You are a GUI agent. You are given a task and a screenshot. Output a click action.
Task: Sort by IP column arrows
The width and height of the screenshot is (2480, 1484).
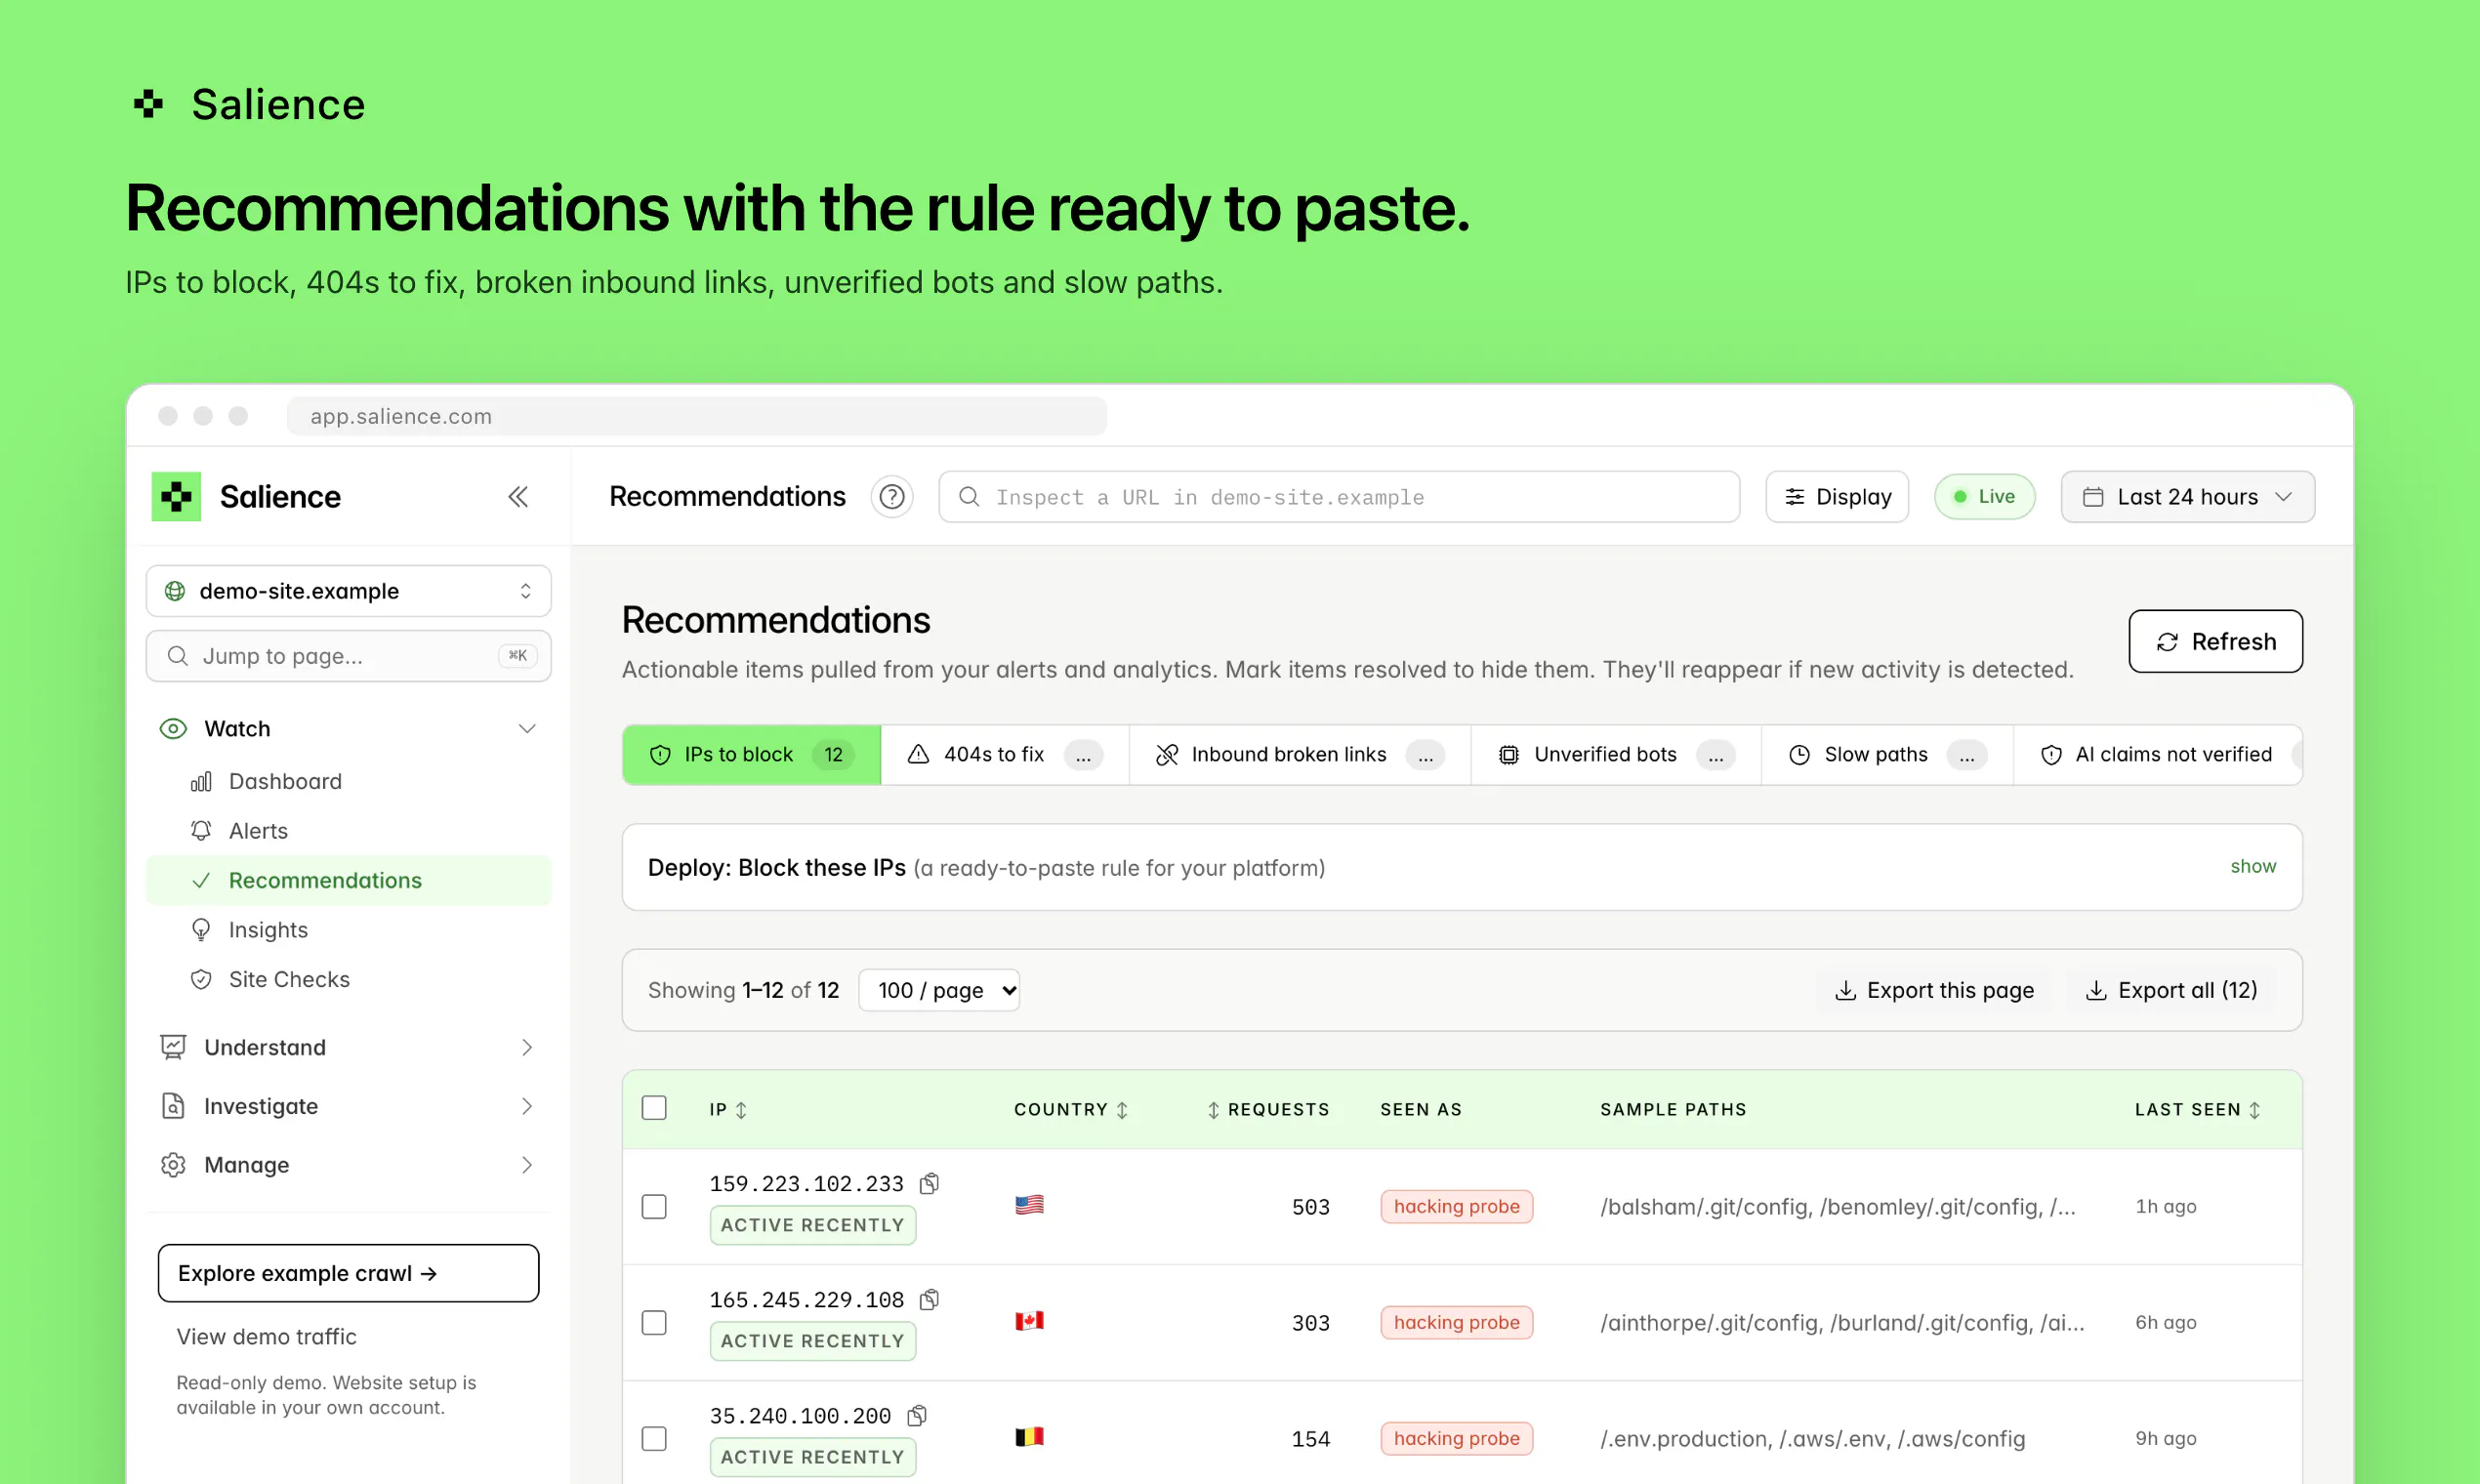pyautogui.click(x=741, y=1109)
